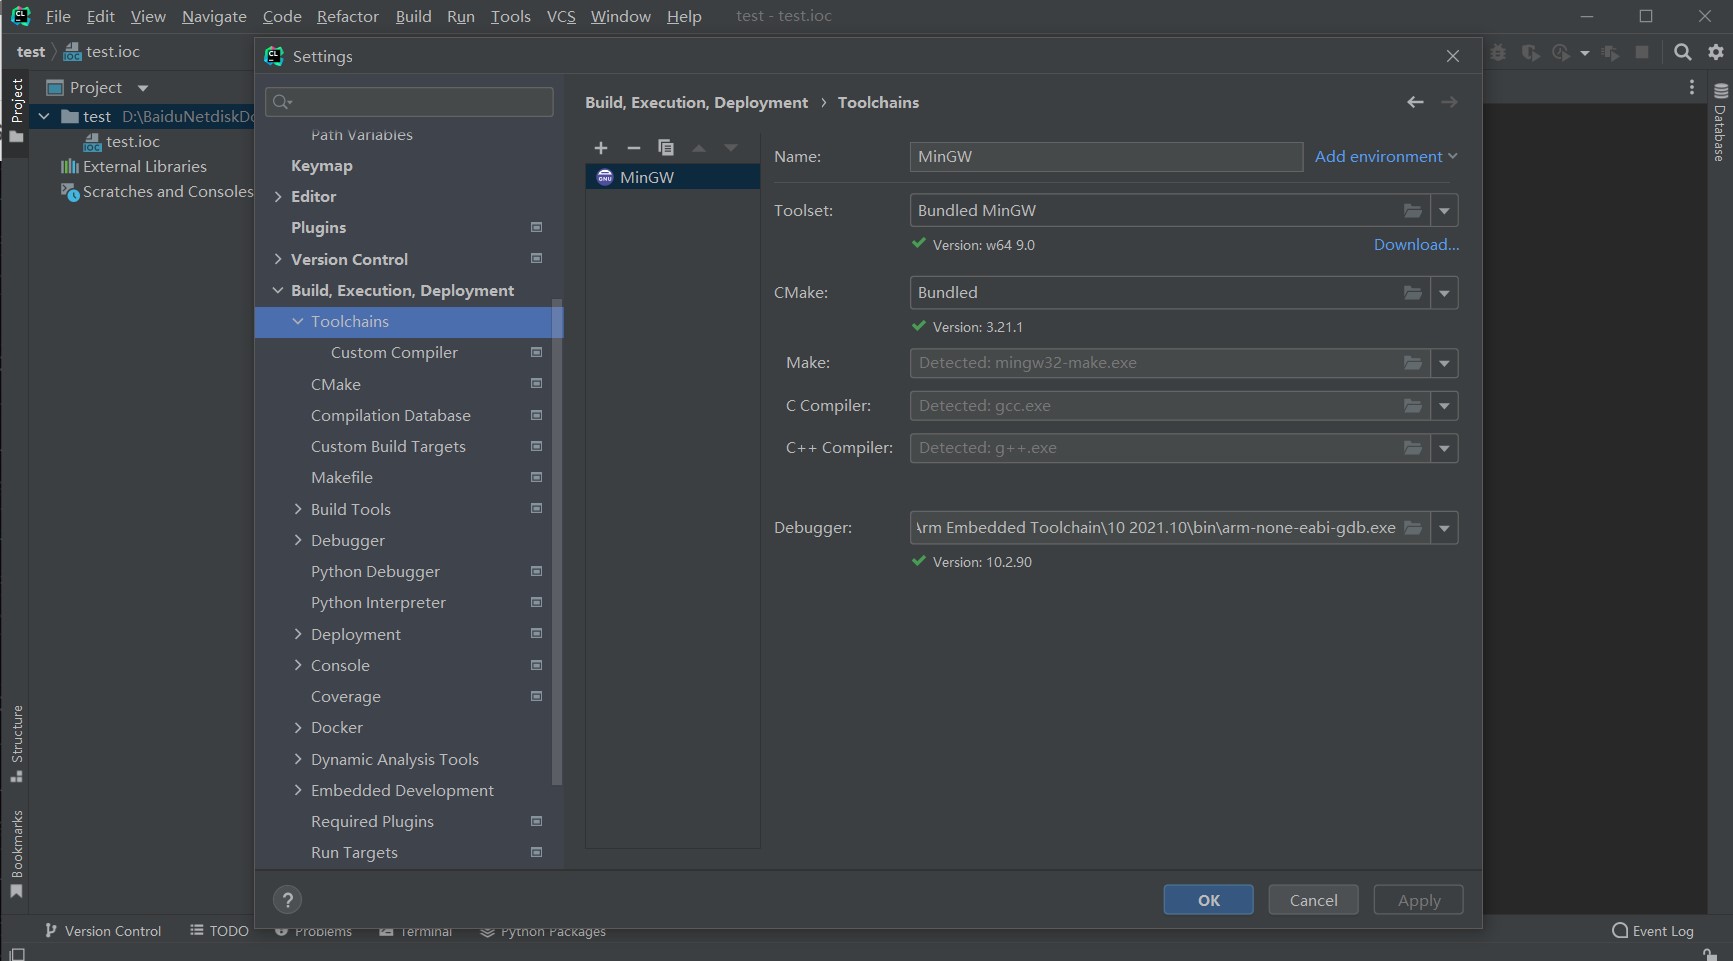Image resolution: width=1733 pixels, height=961 pixels.
Task: Browse folder for C Compiler
Action: click(1412, 406)
